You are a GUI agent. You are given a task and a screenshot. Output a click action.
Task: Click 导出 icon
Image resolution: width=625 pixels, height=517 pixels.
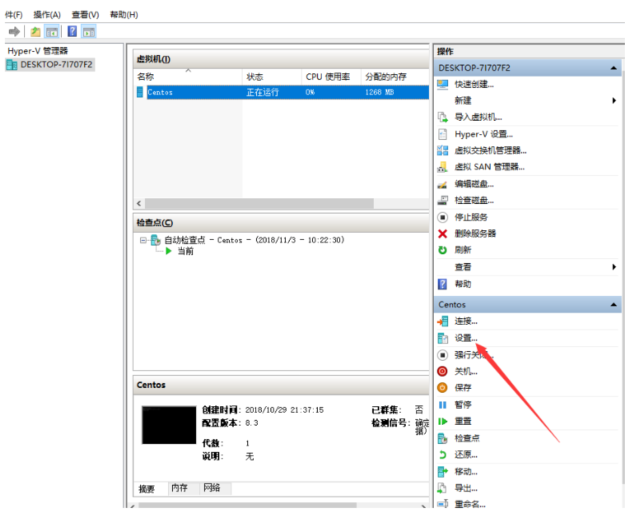[442, 488]
